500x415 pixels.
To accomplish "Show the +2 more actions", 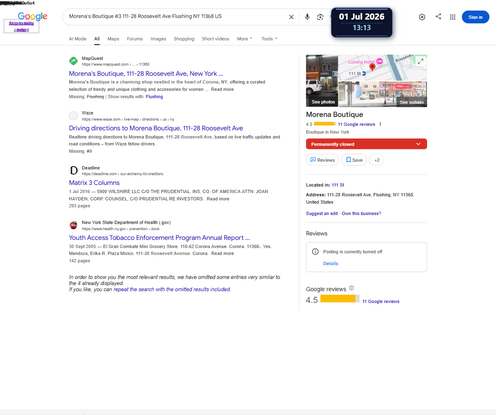I will (x=376, y=160).
